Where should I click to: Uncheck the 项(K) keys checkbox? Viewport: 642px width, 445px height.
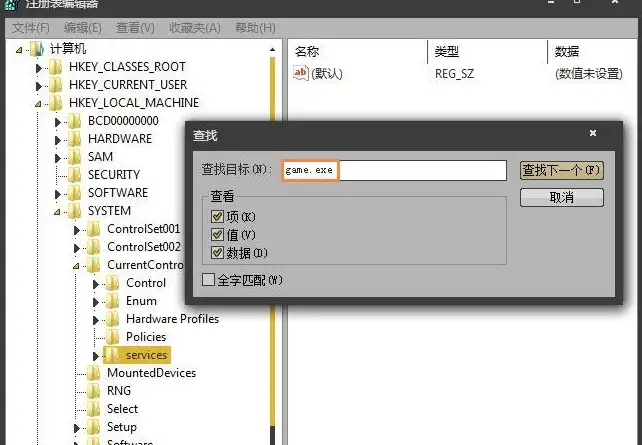click(x=217, y=217)
